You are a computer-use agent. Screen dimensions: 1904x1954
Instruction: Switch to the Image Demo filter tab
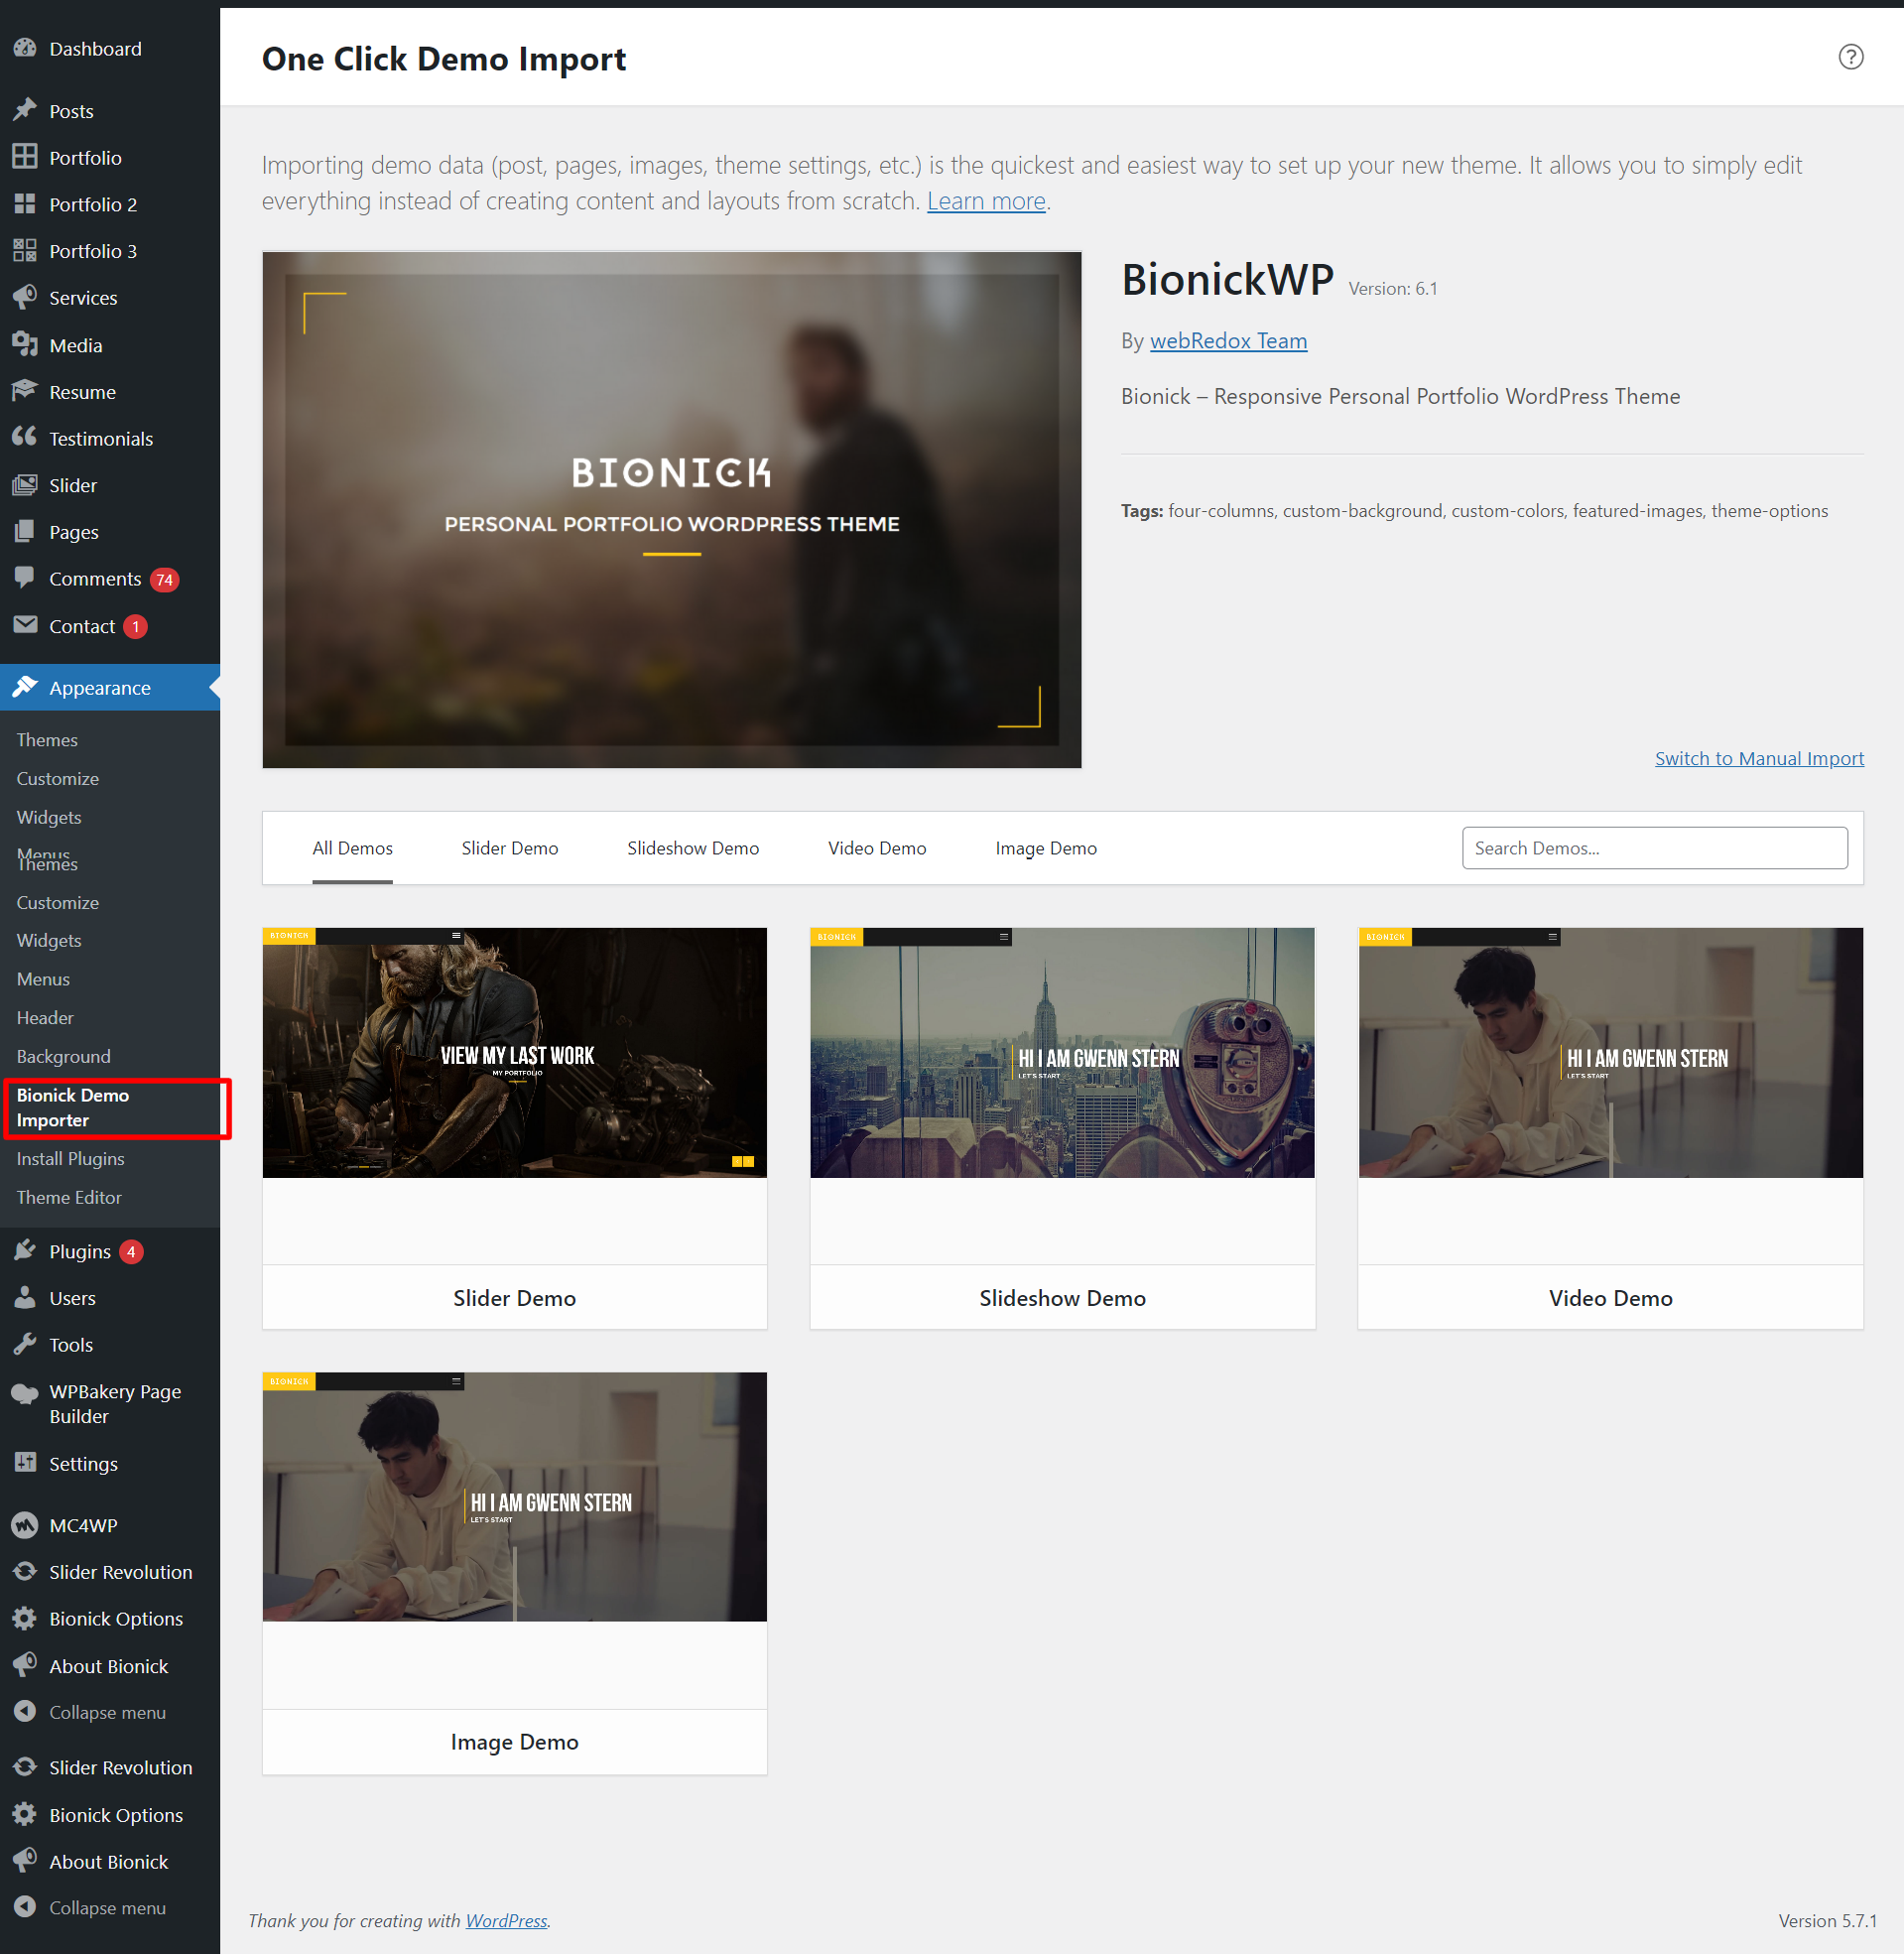(1046, 848)
